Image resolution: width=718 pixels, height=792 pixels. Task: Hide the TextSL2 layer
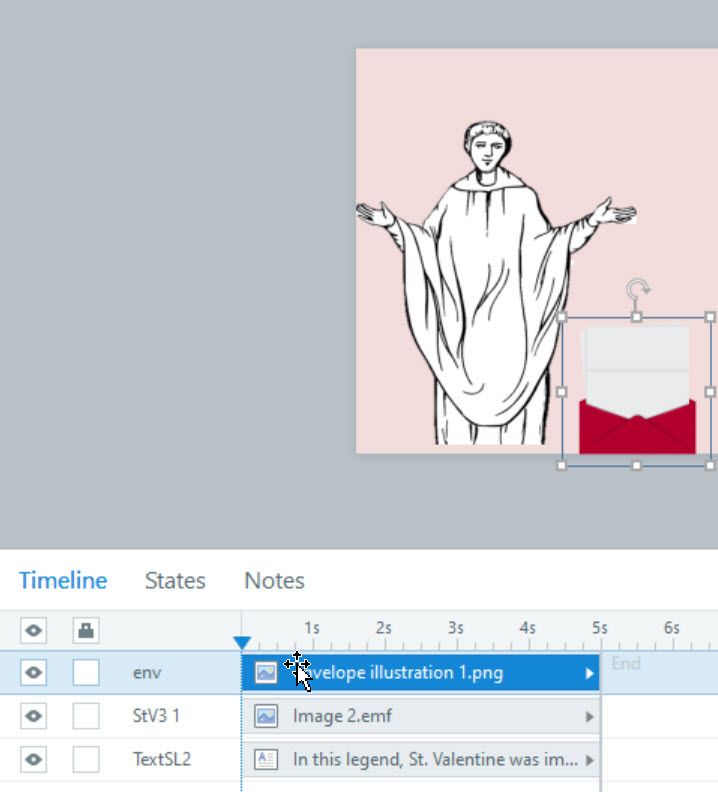click(33, 760)
